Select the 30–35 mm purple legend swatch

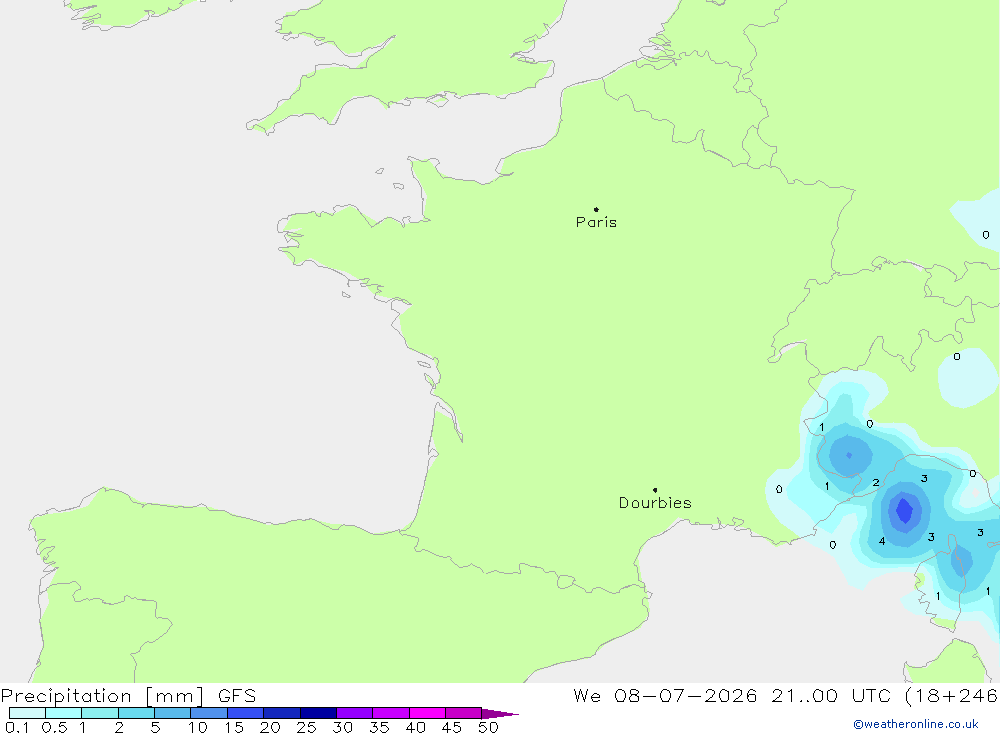pyautogui.click(x=355, y=713)
